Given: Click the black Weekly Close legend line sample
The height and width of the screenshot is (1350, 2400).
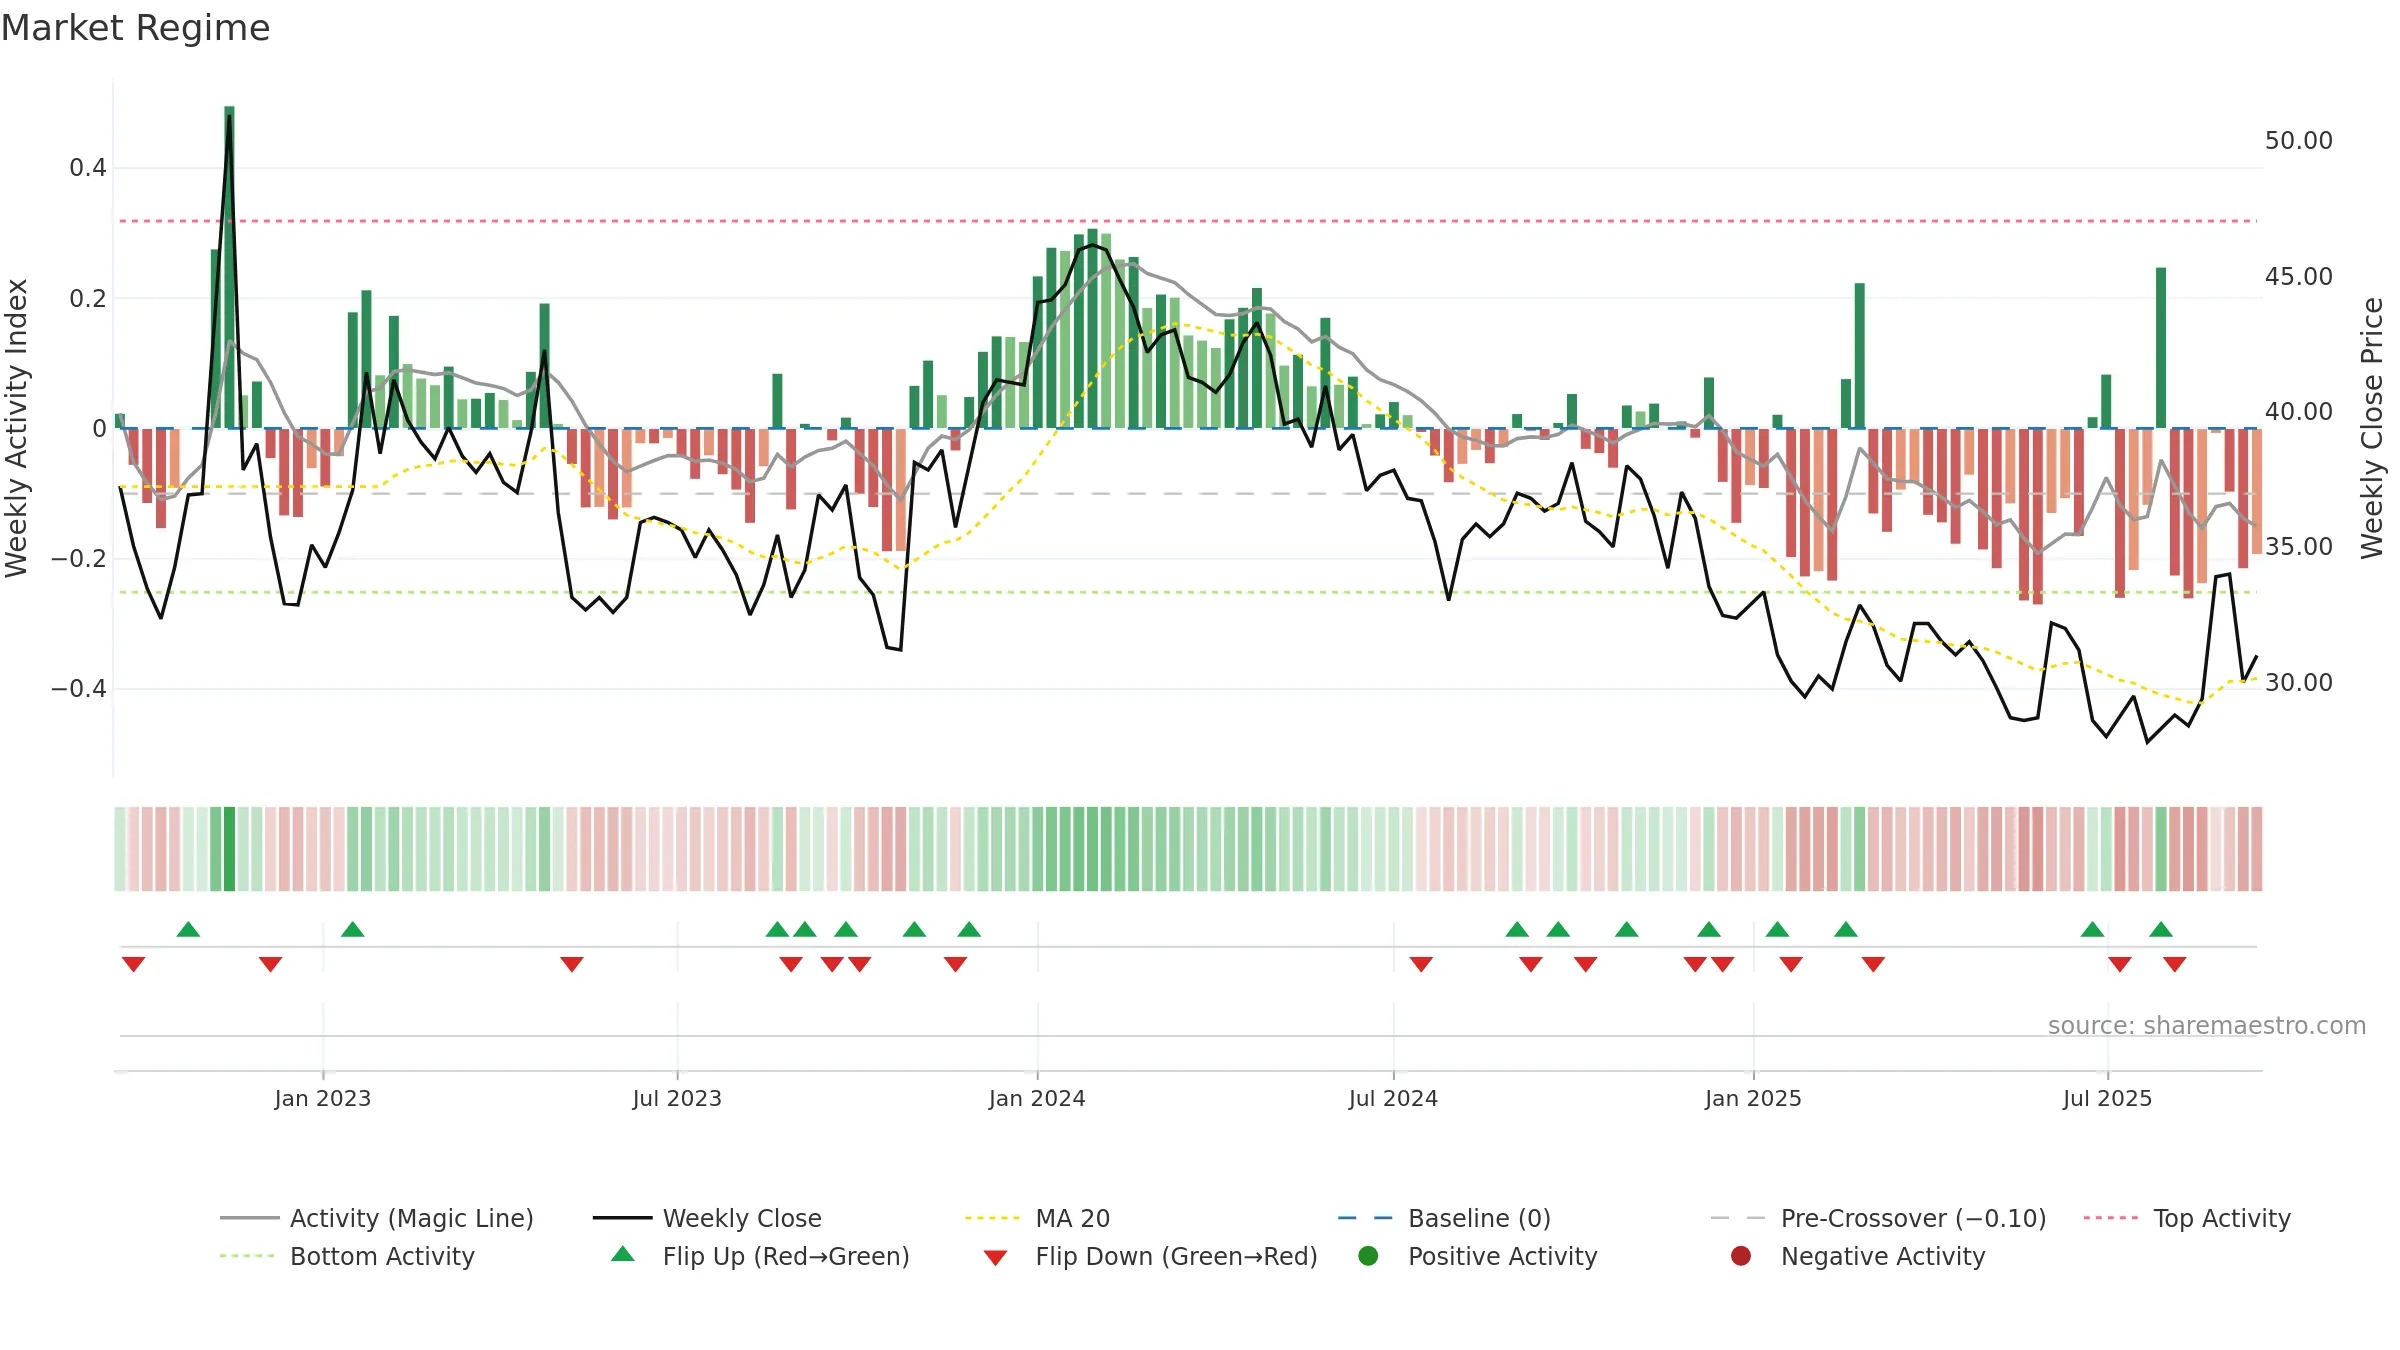Looking at the screenshot, I should (622, 1218).
